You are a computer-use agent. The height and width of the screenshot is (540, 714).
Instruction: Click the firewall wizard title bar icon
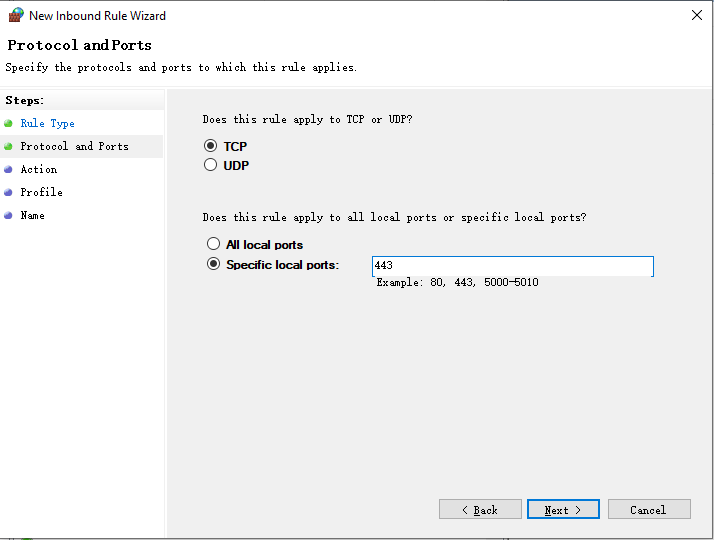(x=16, y=15)
